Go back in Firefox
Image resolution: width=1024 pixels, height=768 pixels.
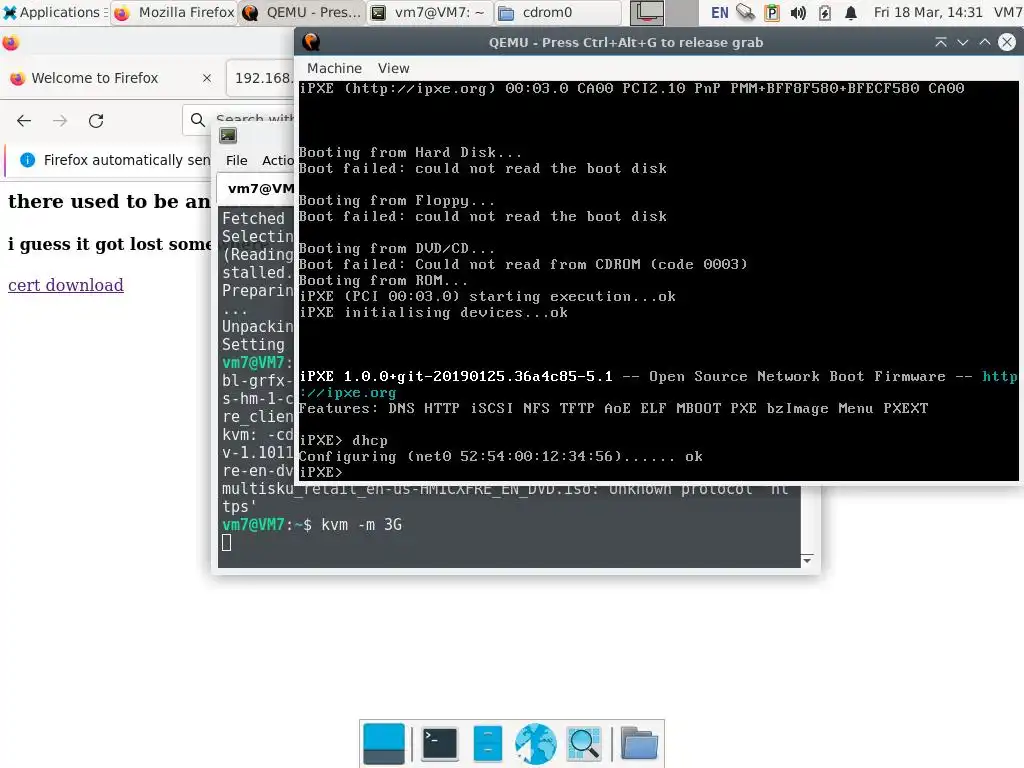pos(24,120)
